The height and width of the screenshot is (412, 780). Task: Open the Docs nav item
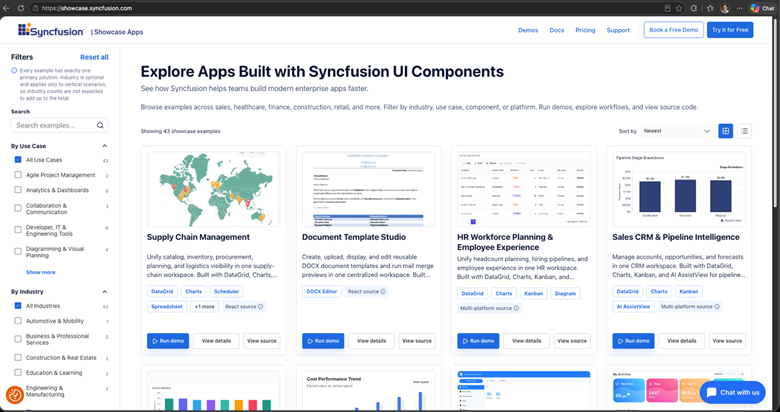(557, 30)
